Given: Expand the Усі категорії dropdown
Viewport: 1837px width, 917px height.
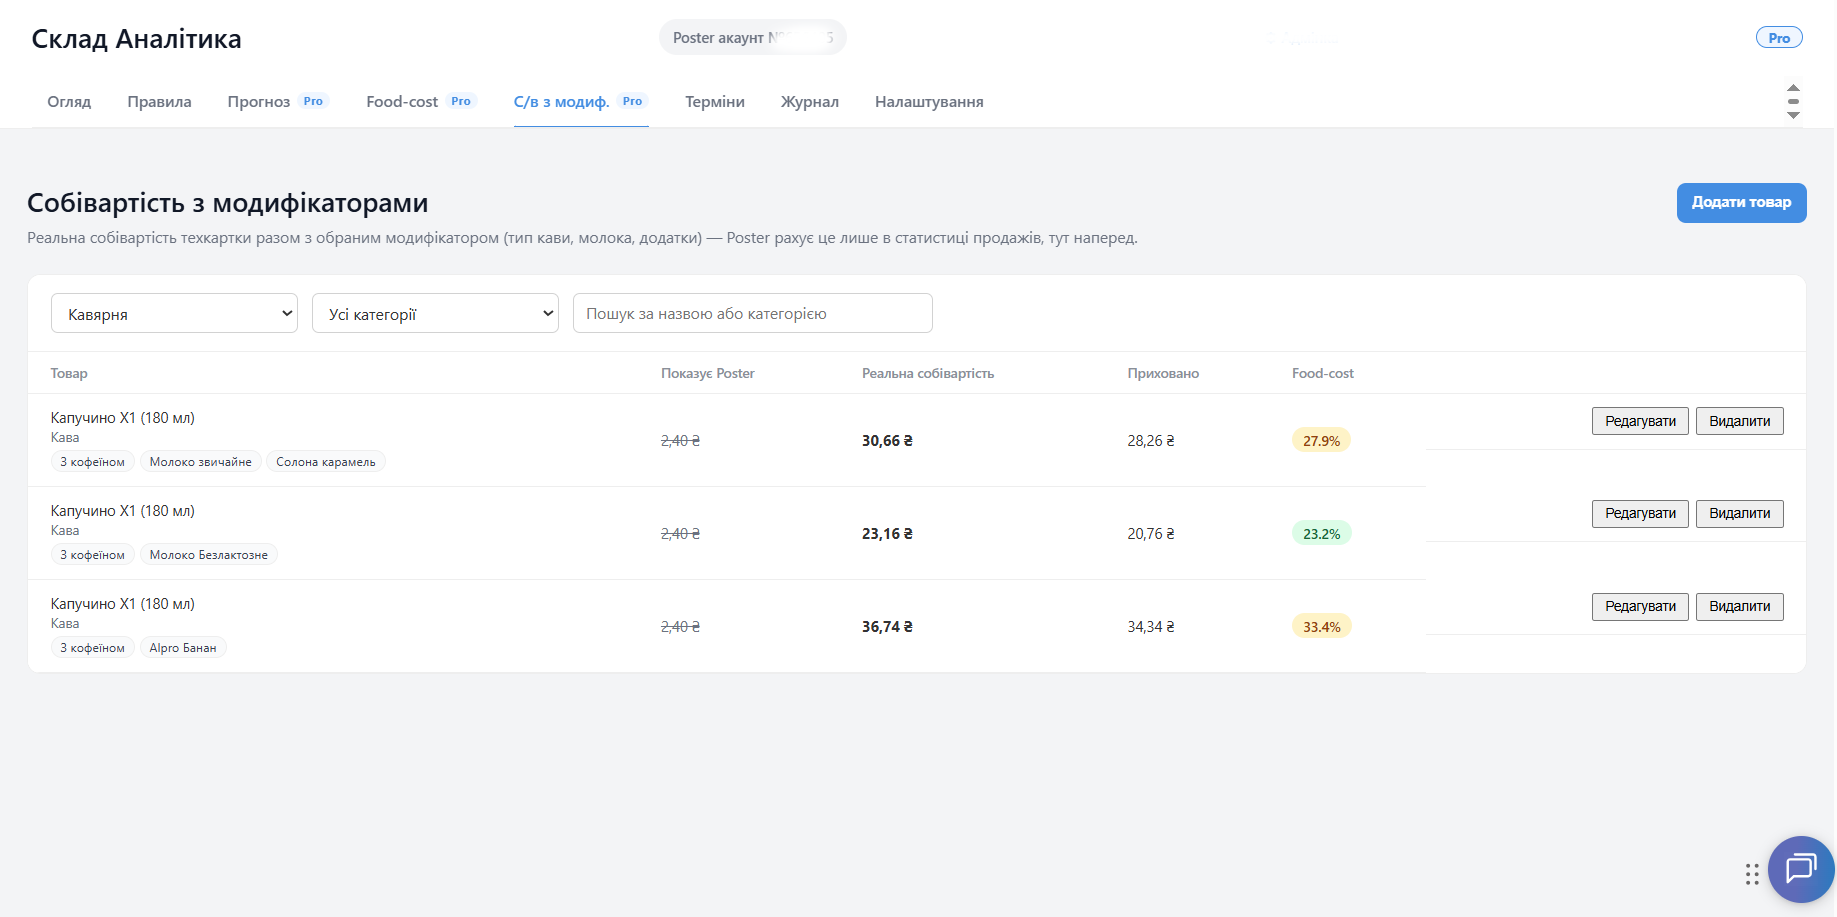Looking at the screenshot, I should coord(435,313).
